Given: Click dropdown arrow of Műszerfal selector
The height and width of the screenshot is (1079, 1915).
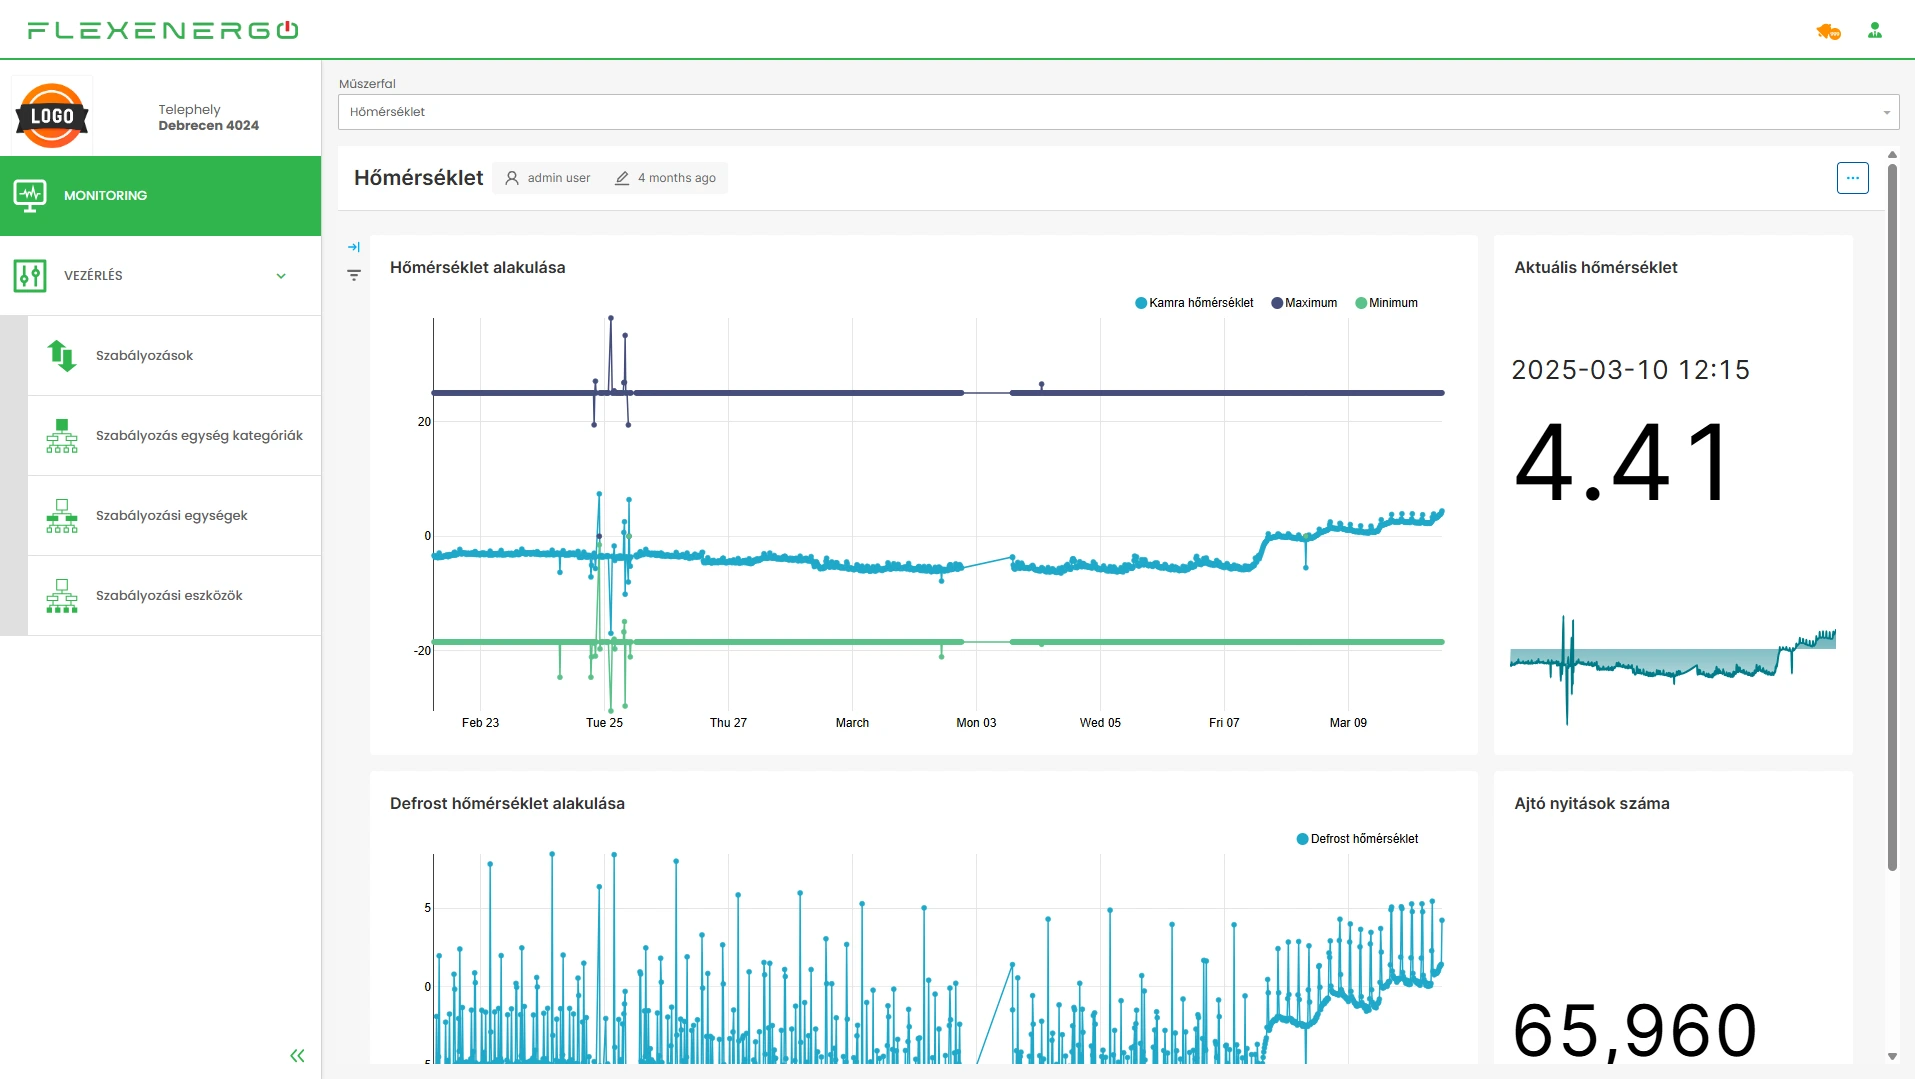Looking at the screenshot, I should (x=1886, y=112).
